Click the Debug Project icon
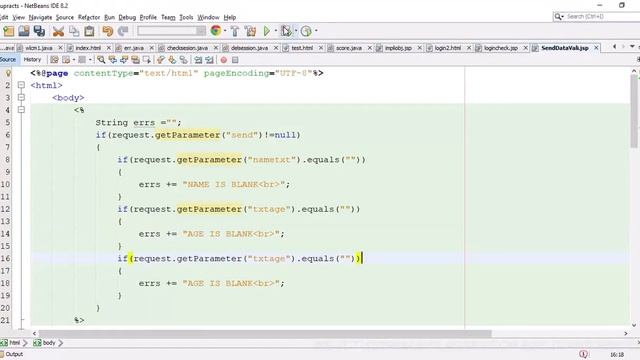This screenshot has height=360, width=640. coord(286,31)
